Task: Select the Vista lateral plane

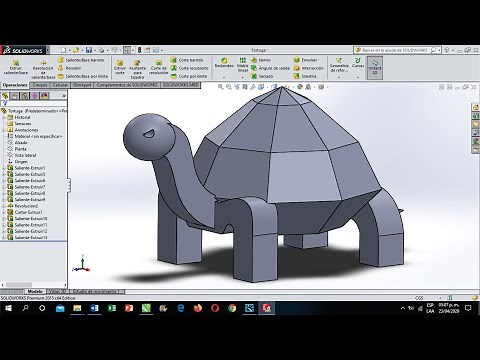Action: (x=22, y=155)
